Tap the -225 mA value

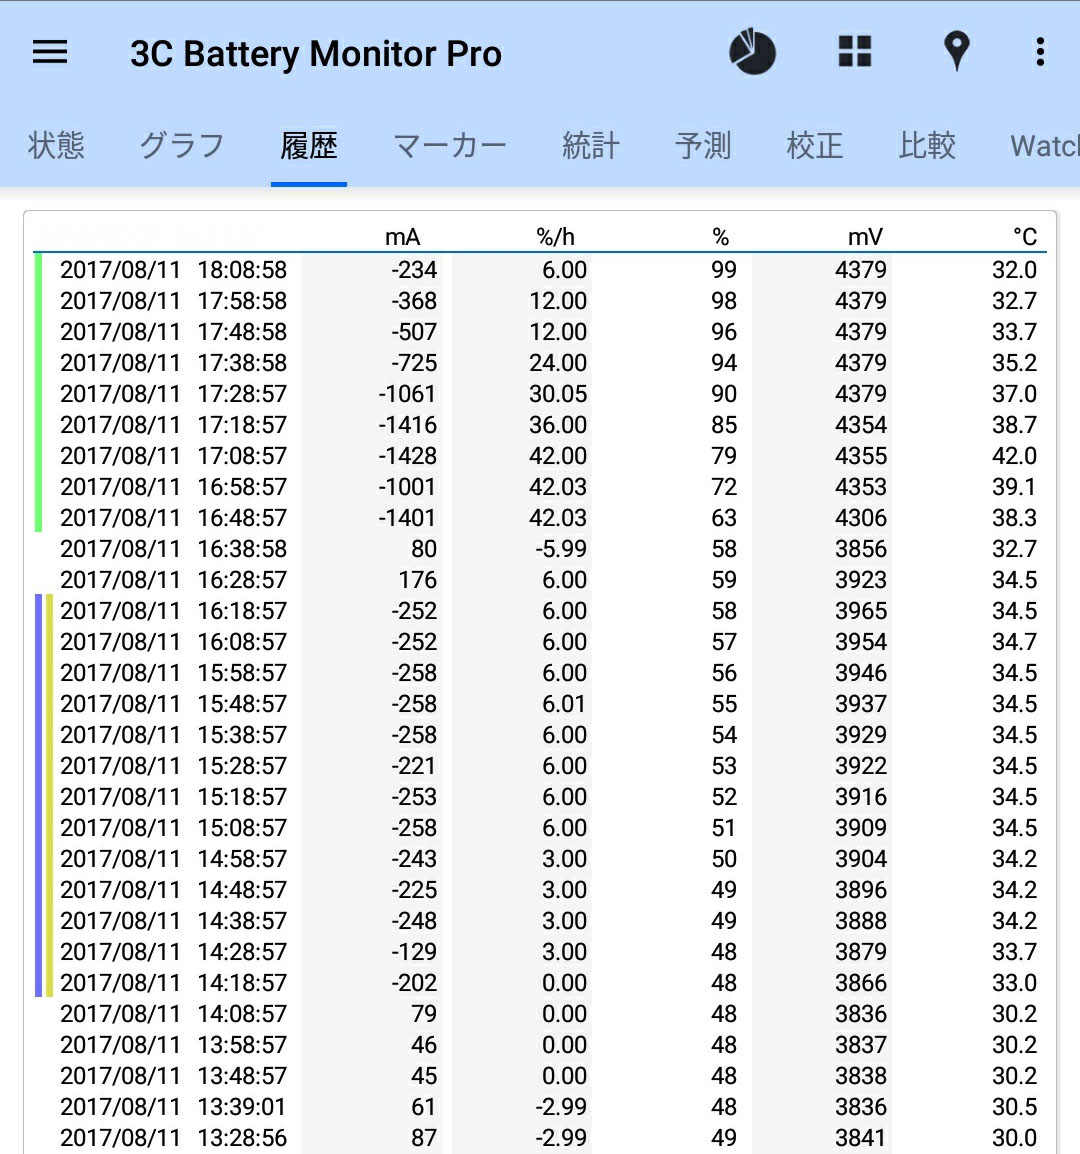pyautogui.click(x=414, y=889)
